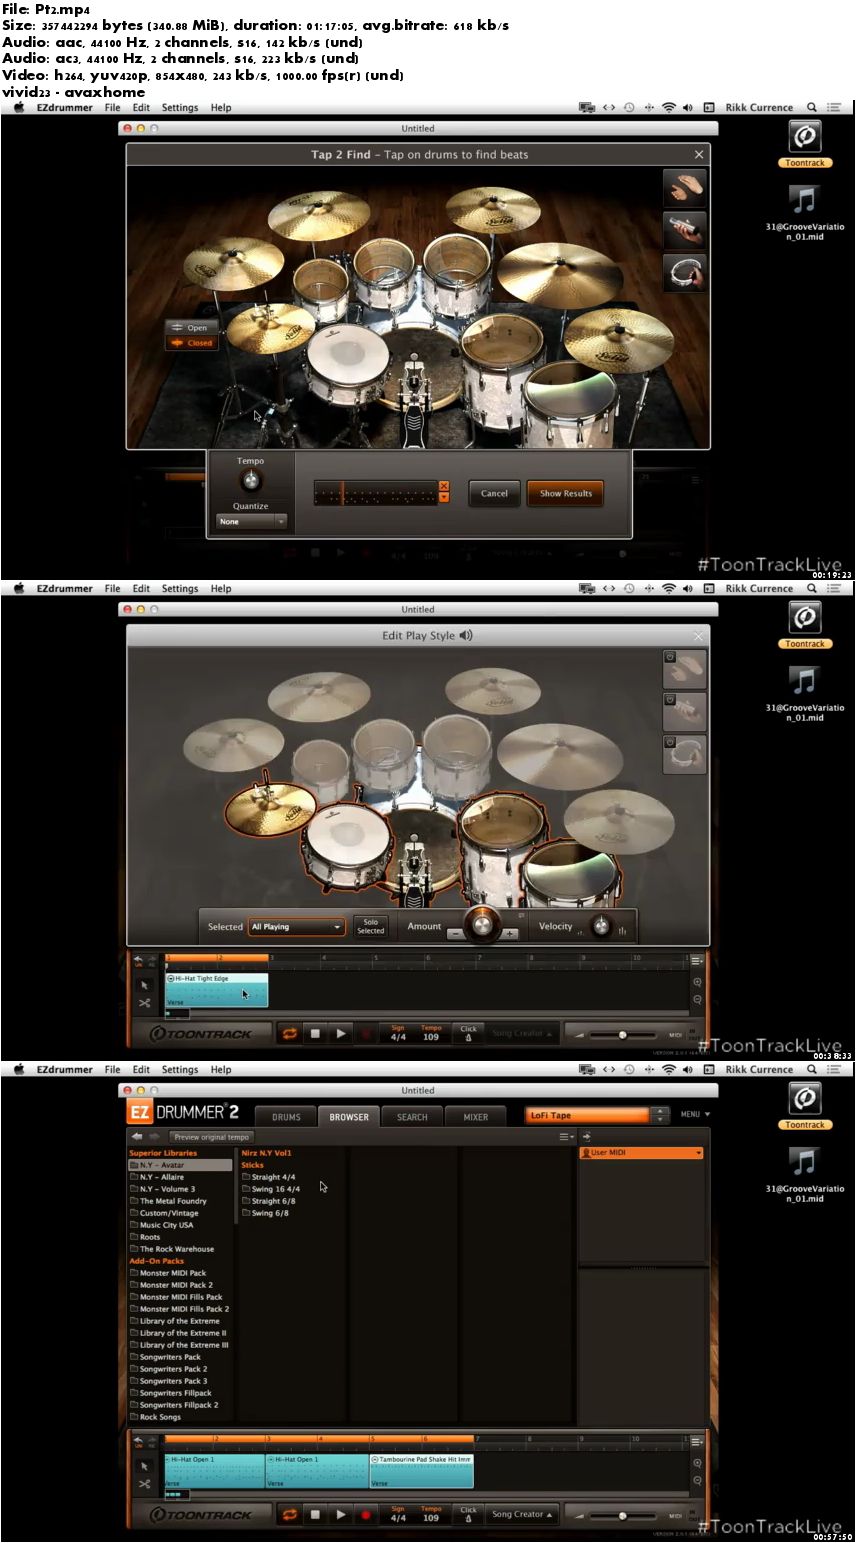Select Open hi-hat option in Tap 2 Find
Viewport: 856px width, 1543px height.
190,328
